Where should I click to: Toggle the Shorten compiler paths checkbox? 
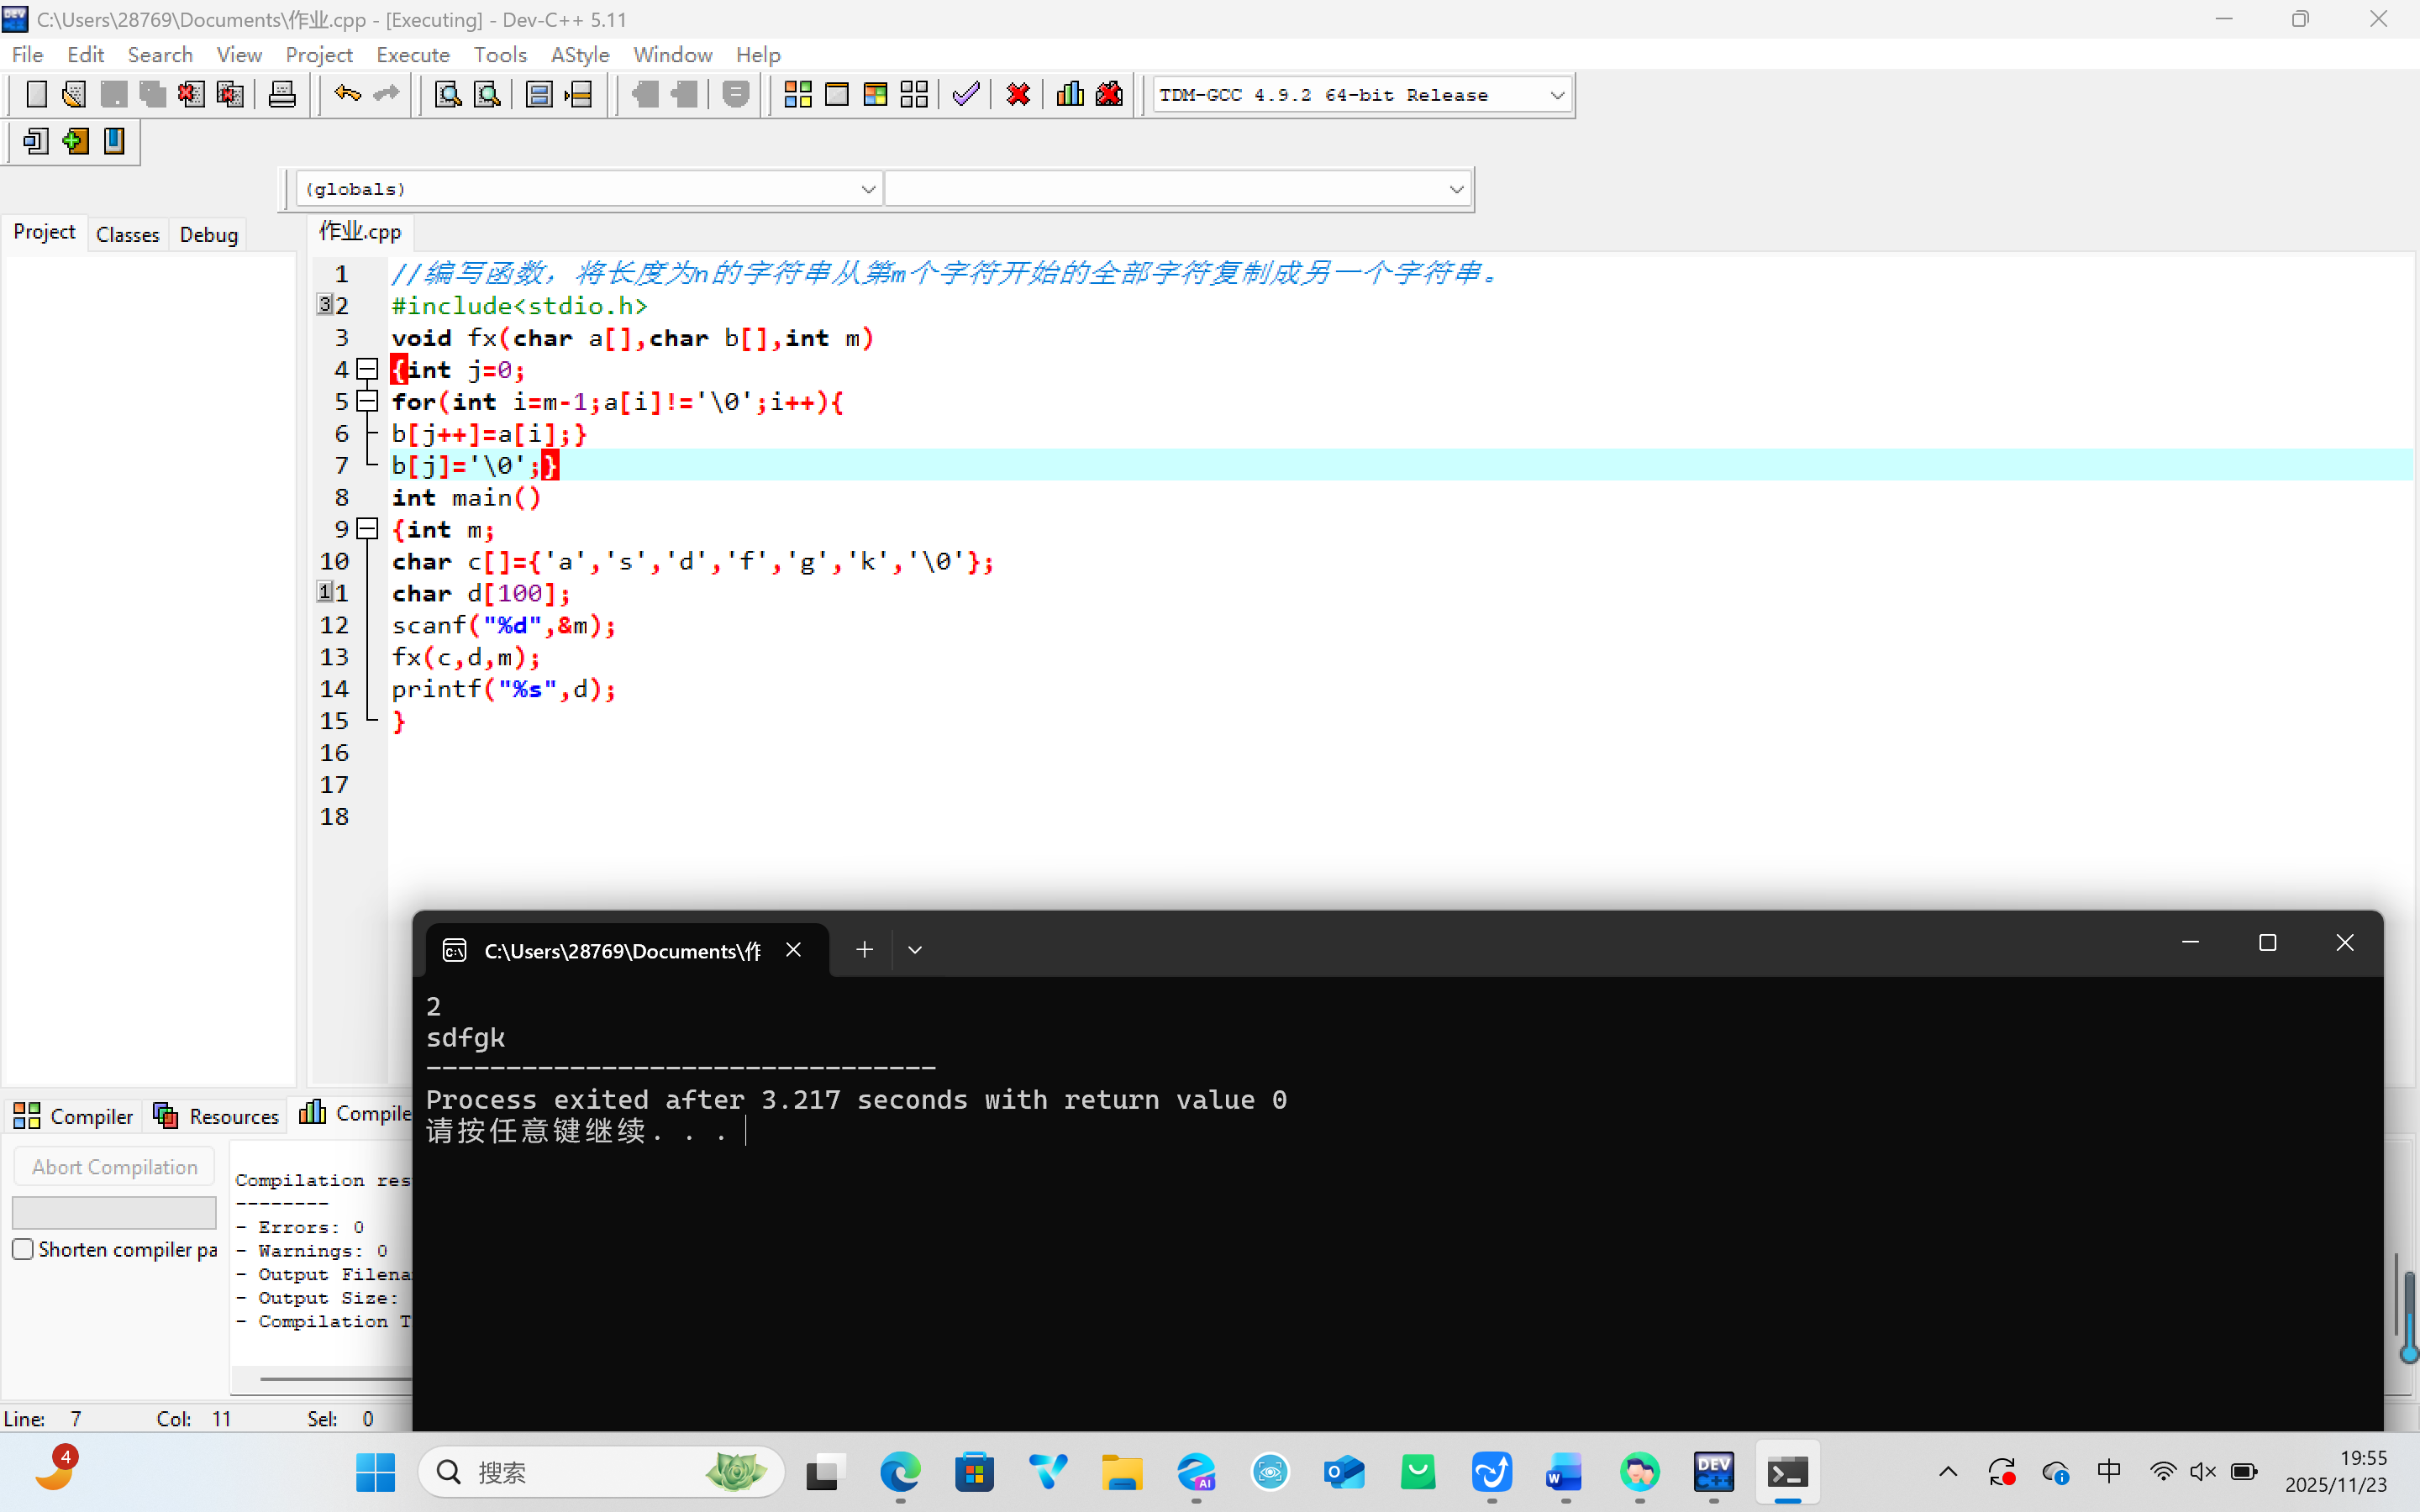pos(23,1249)
